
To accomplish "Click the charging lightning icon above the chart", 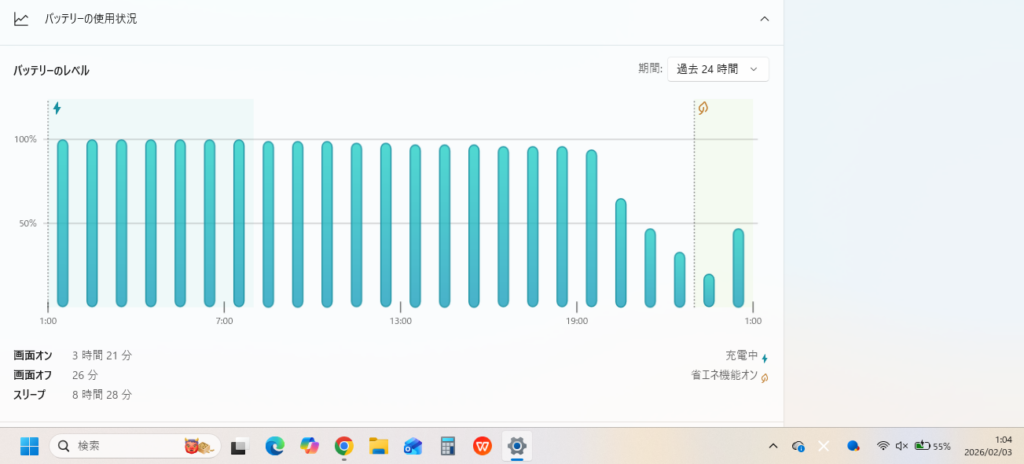I will [x=57, y=108].
